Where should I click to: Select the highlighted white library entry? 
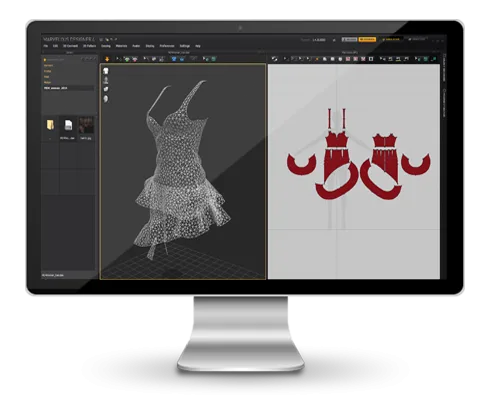(68, 88)
